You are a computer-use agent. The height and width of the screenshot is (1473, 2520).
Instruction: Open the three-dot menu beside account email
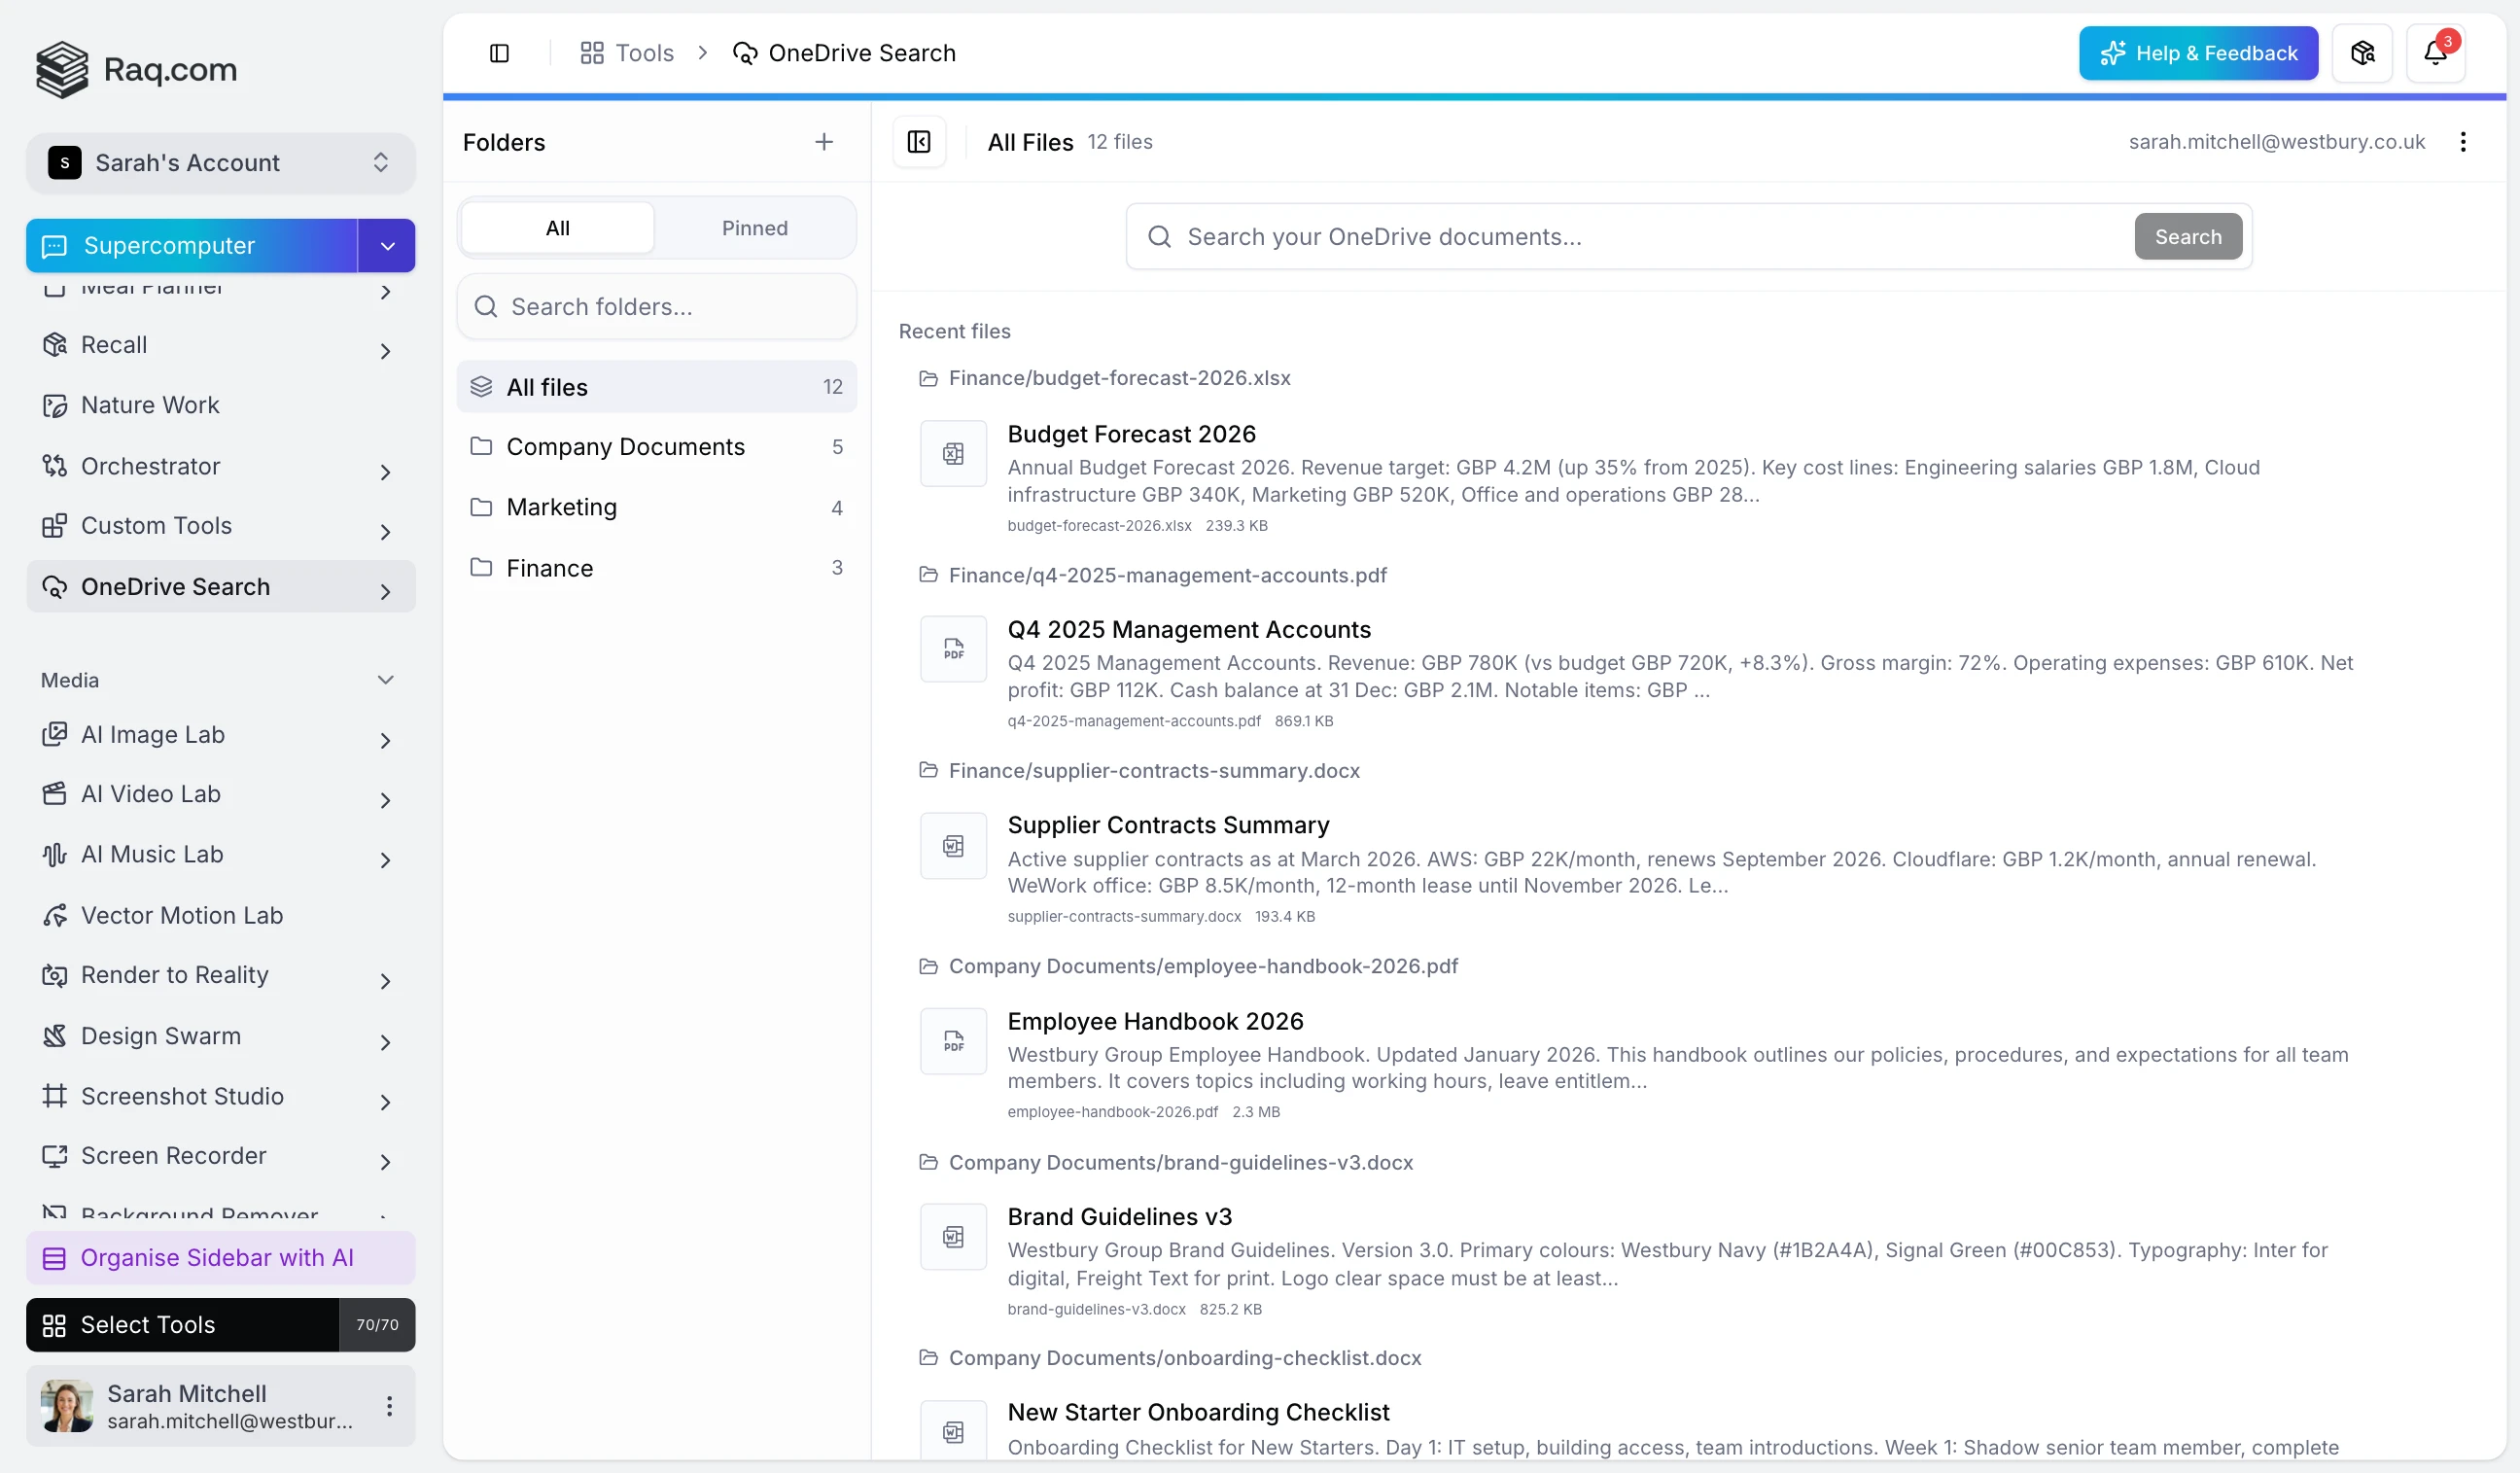click(x=2462, y=142)
